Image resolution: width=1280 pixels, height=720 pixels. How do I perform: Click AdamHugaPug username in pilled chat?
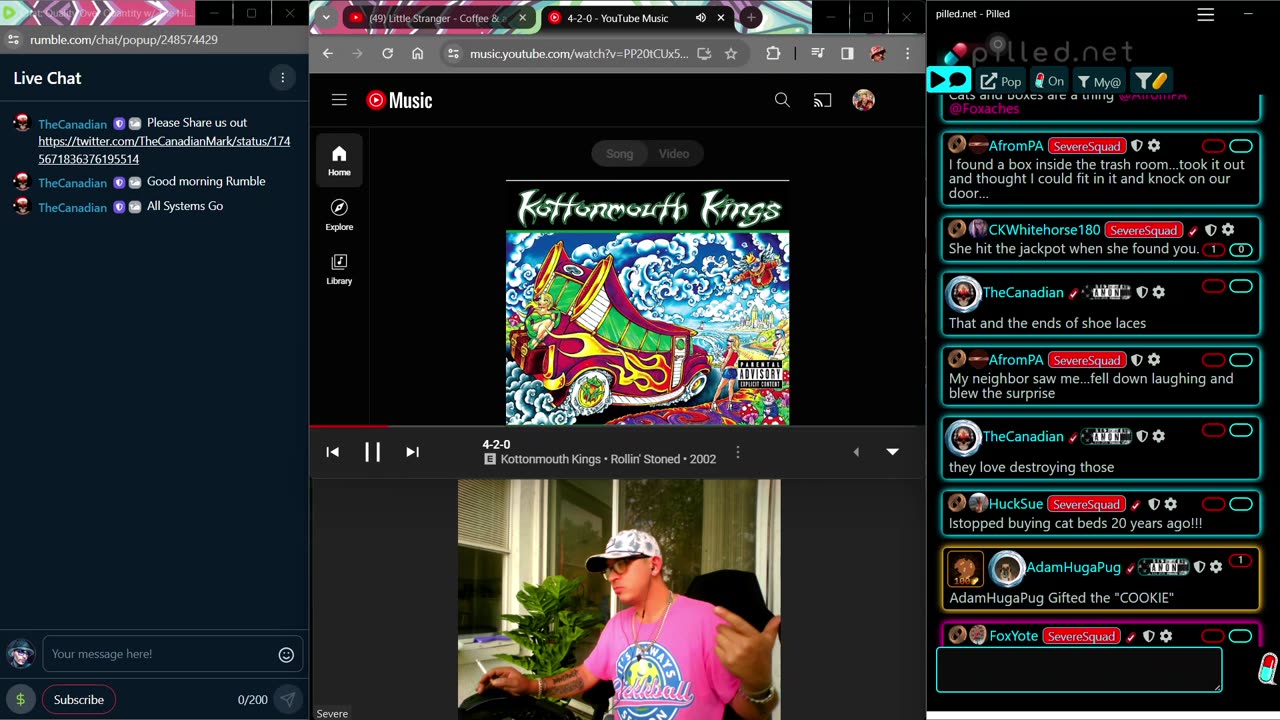1074,567
